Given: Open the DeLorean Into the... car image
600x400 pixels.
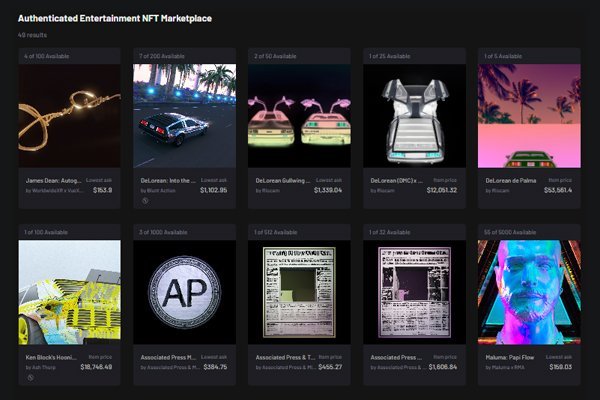Looking at the screenshot, I should (184, 116).
